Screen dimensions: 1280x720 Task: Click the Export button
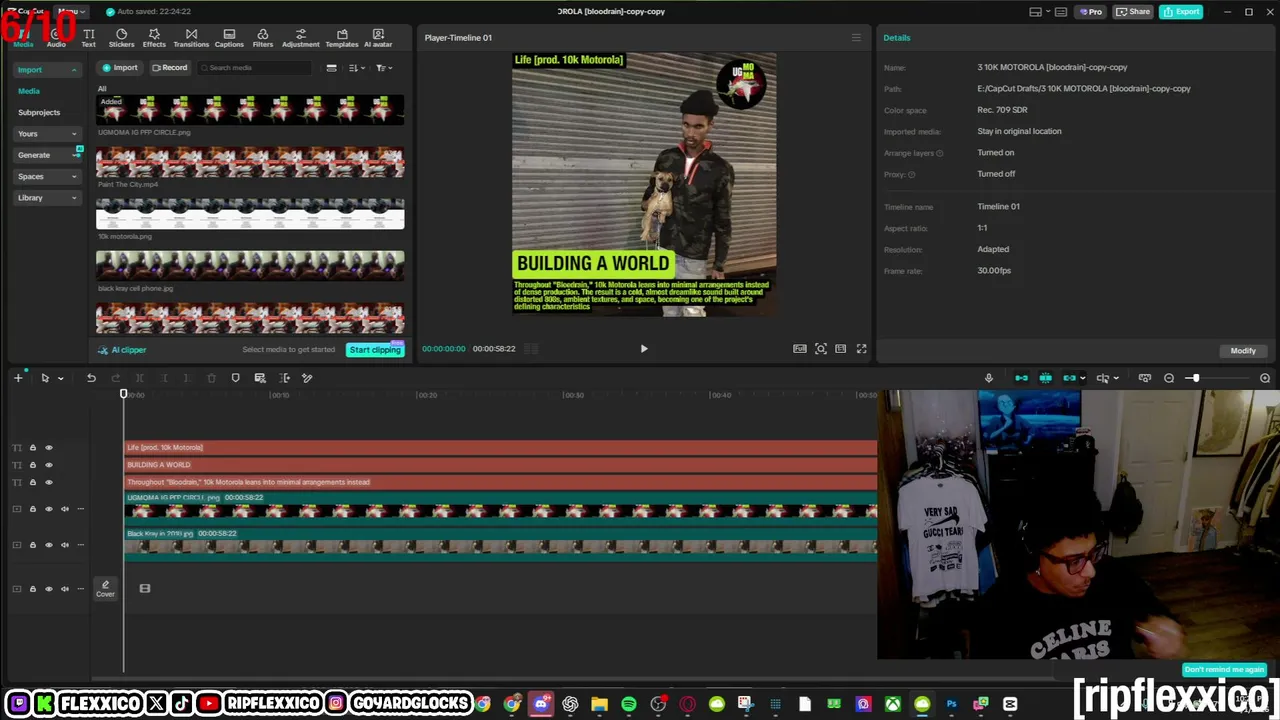[x=1181, y=12]
